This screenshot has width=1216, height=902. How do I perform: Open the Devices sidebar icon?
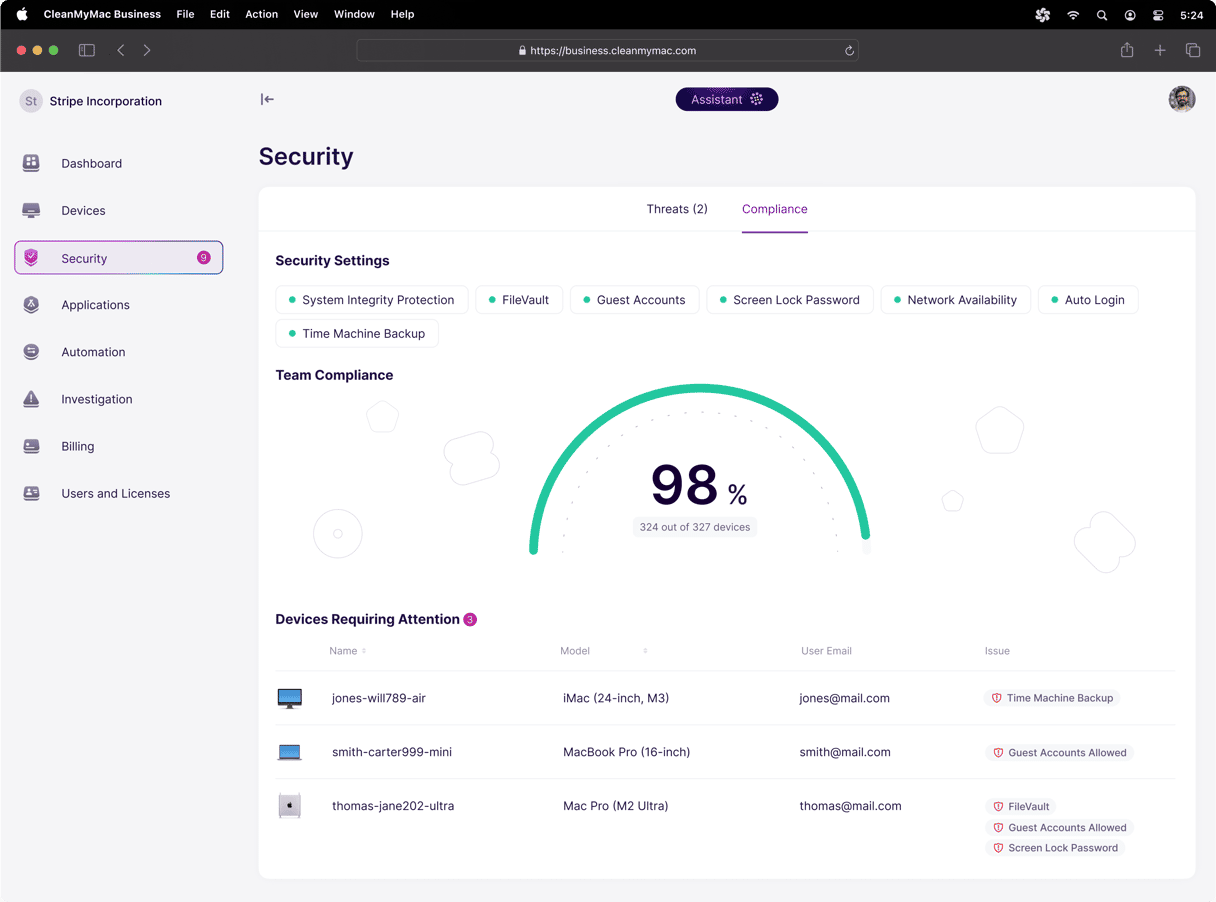click(x=31, y=210)
